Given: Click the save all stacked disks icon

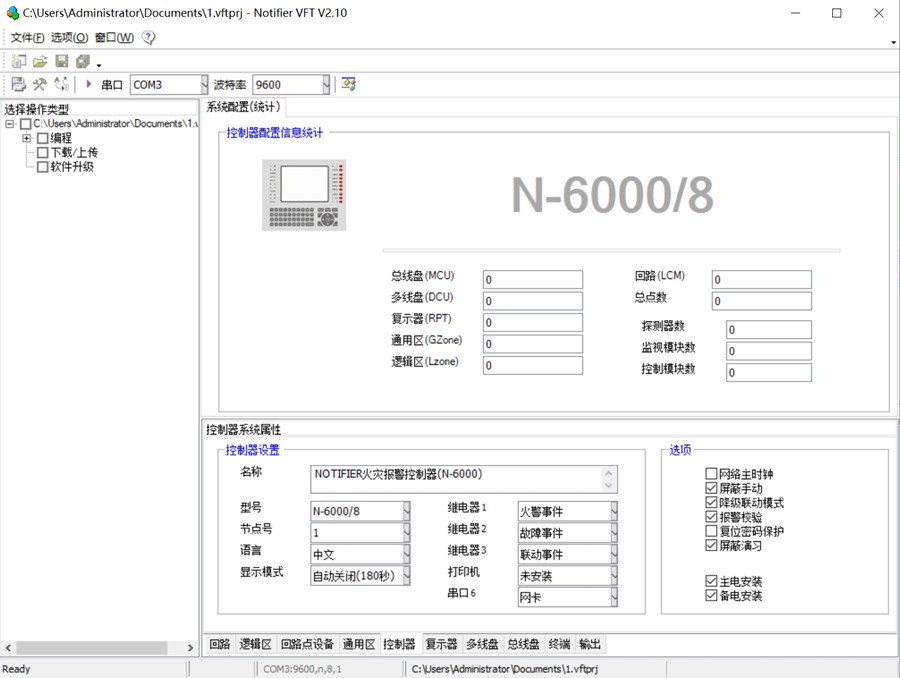Looking at the screenshot, I should click(x=83, y=61).
